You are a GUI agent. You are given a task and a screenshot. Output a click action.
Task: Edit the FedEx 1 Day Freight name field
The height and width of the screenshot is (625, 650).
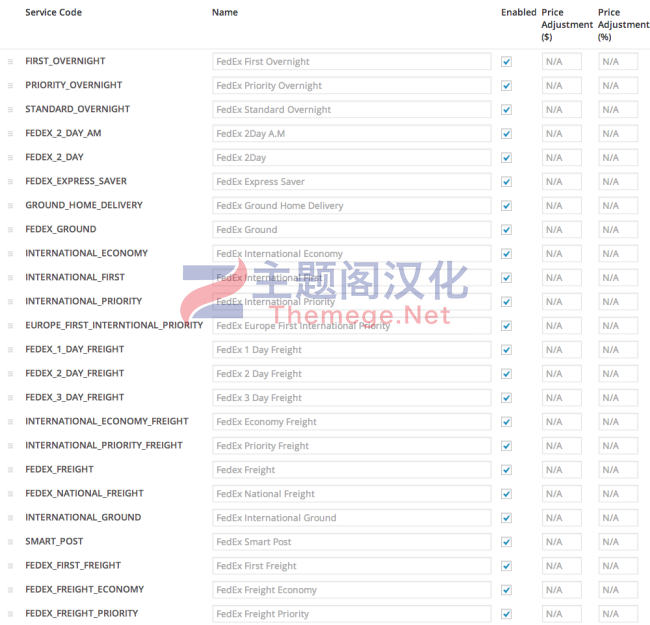pyautogui.click(x=352, y=350)
